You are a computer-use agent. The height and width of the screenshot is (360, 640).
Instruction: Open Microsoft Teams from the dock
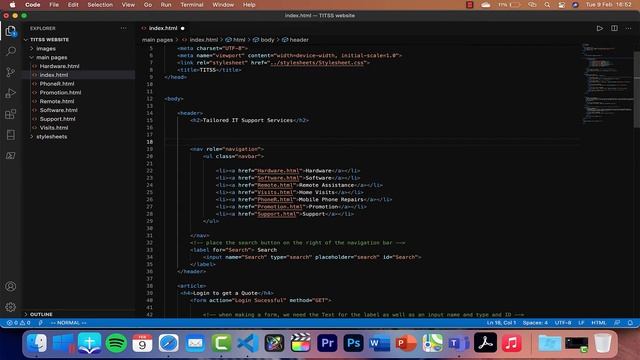pos(459,343)
